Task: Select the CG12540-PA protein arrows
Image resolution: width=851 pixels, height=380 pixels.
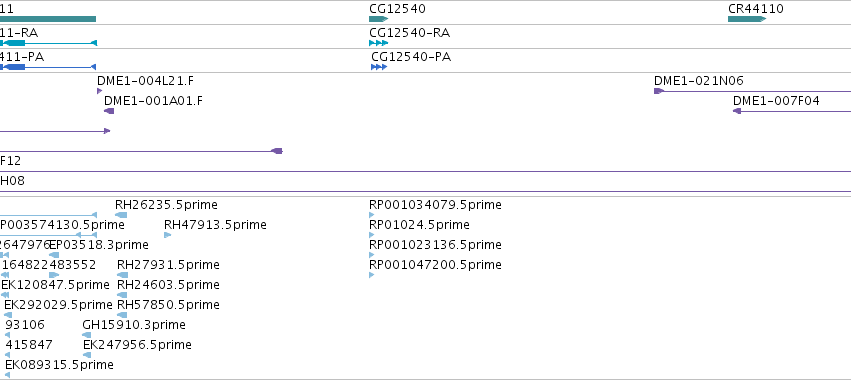Action: tap(379, 67)
